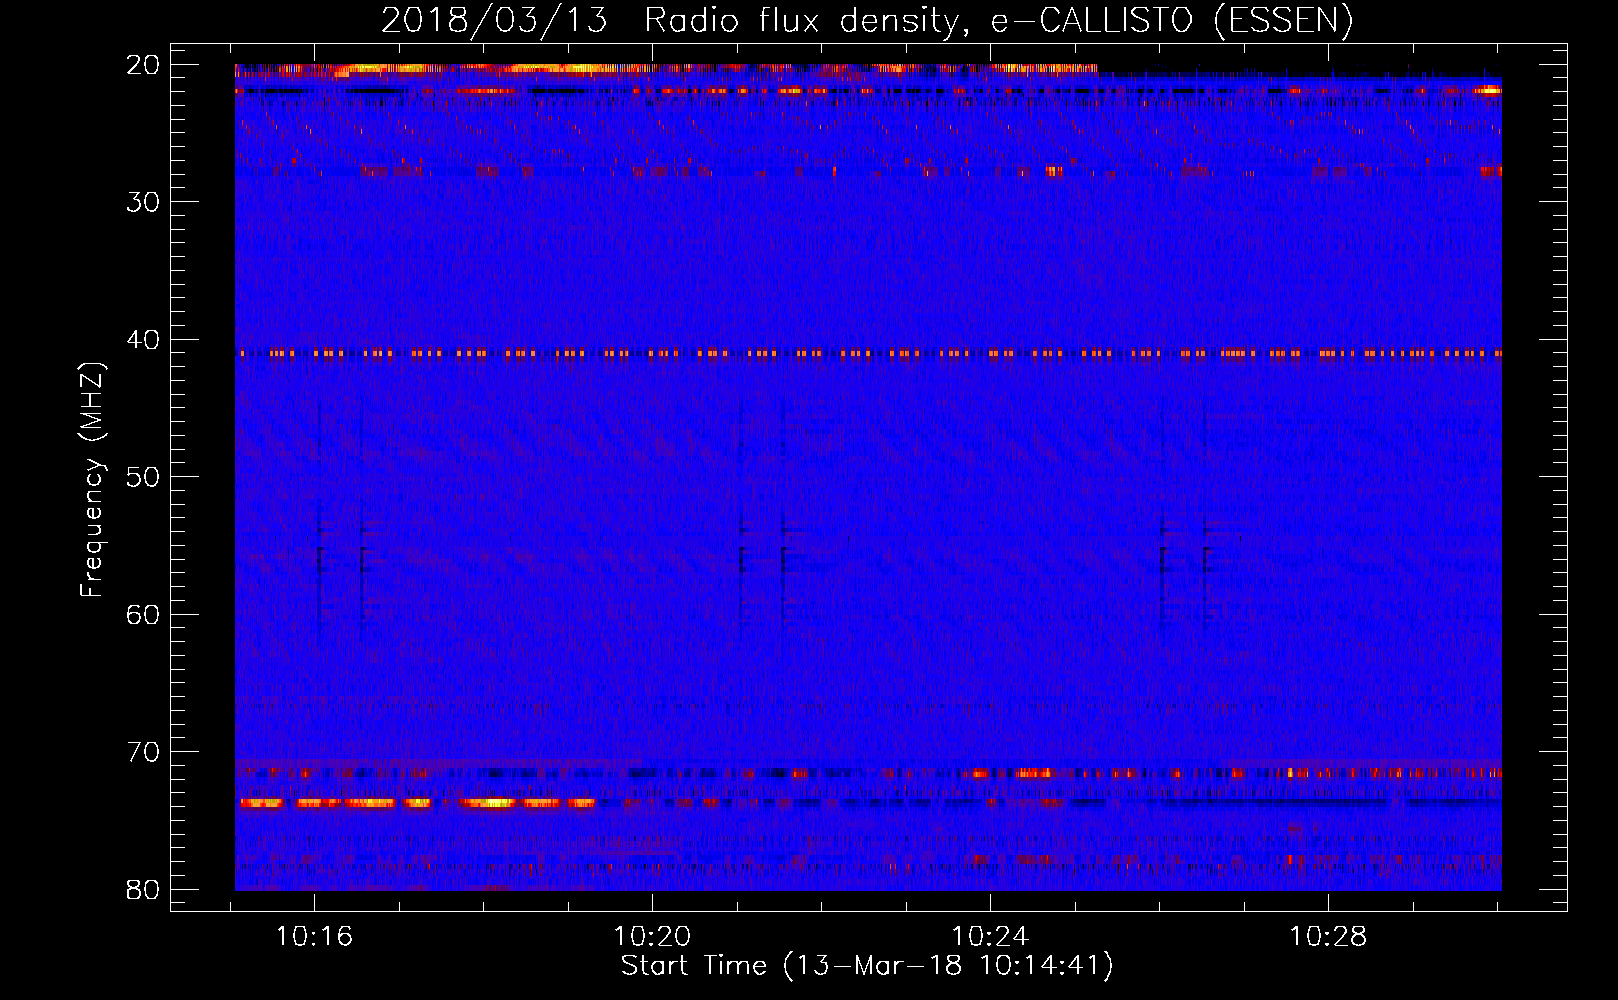Click the 30 frequency tick label

click(x=143, y=202)
